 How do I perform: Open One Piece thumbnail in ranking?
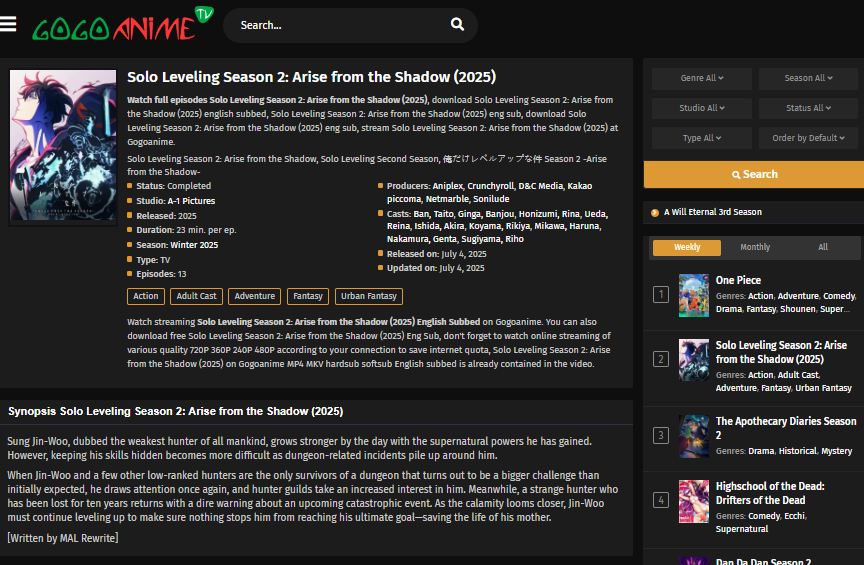pos(694,295)
